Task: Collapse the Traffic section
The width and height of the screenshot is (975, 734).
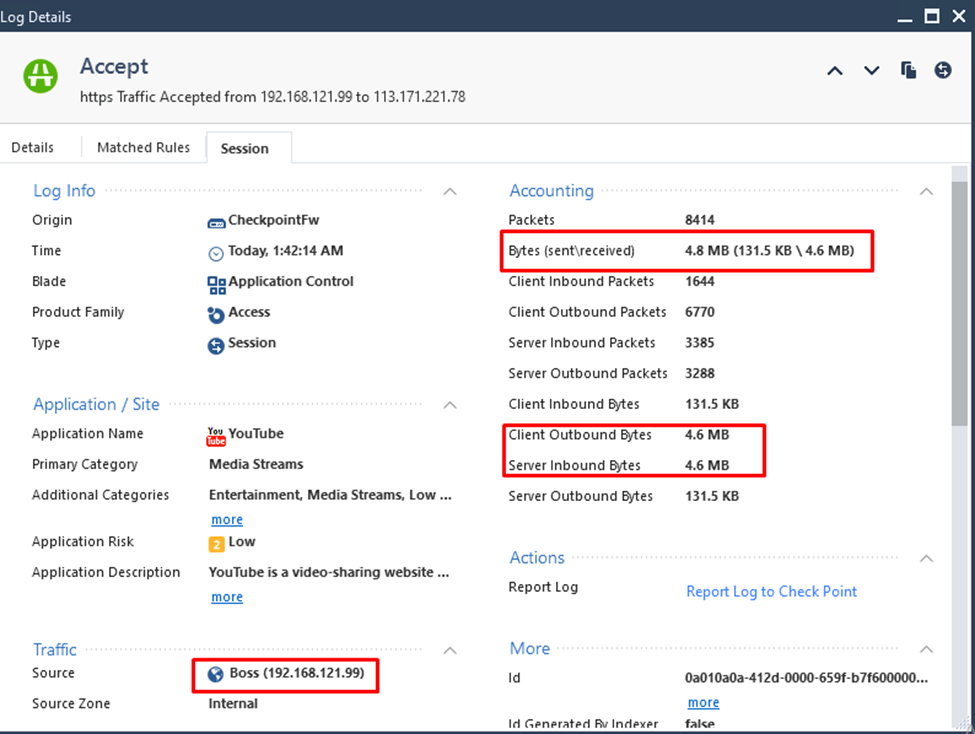Action: [450, 650]
